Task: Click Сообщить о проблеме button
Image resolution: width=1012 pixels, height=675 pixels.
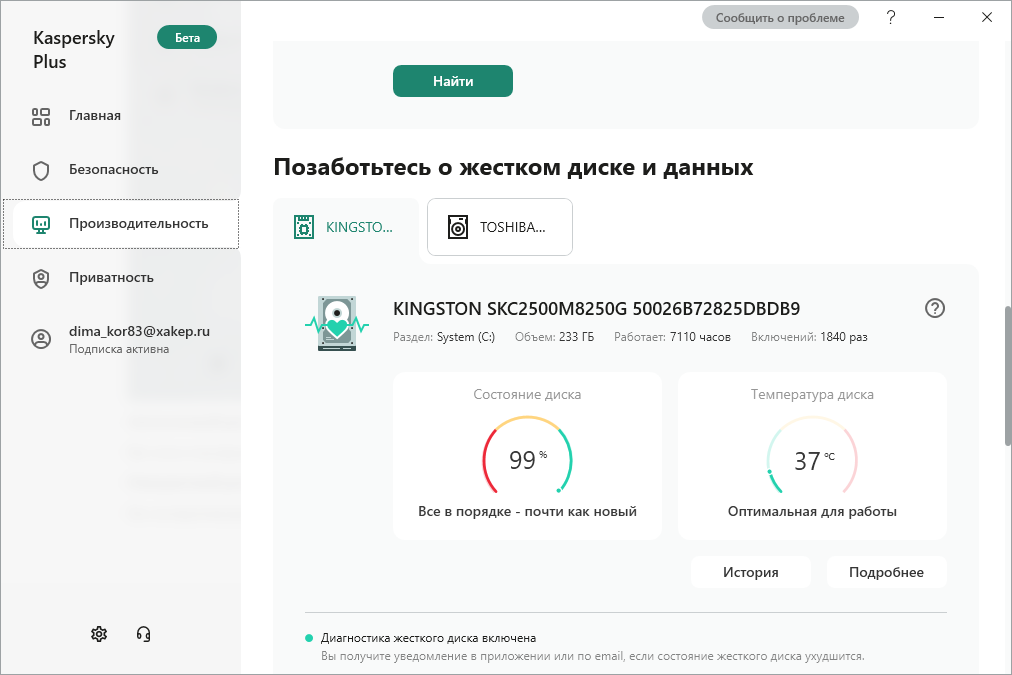Action: (780, 18)
